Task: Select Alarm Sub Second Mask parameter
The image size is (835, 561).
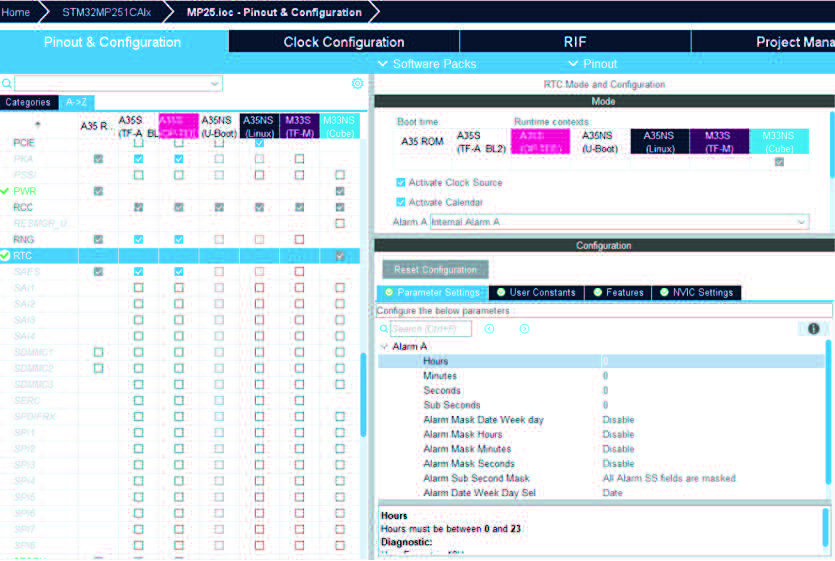Action: tap(476, 478)
